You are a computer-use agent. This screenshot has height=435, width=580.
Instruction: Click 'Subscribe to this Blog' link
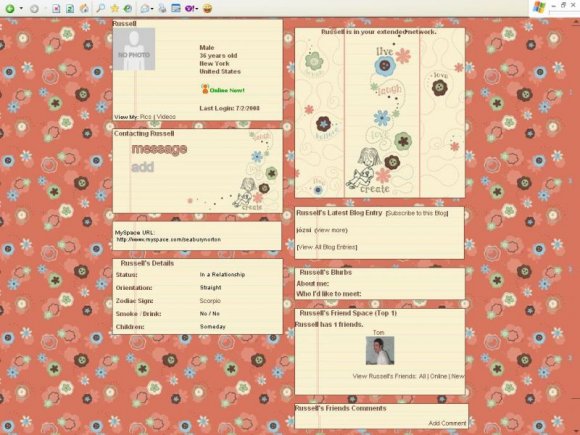click(417, 213)
